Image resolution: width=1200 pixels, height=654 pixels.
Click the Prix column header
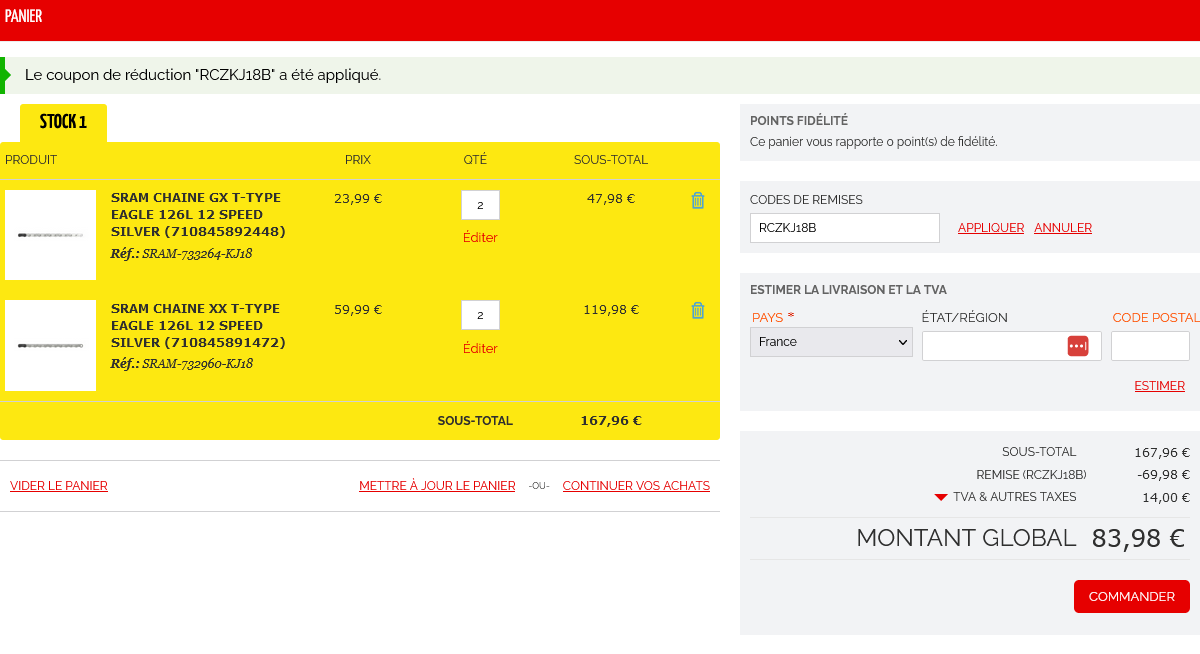(x=358, y=160)
